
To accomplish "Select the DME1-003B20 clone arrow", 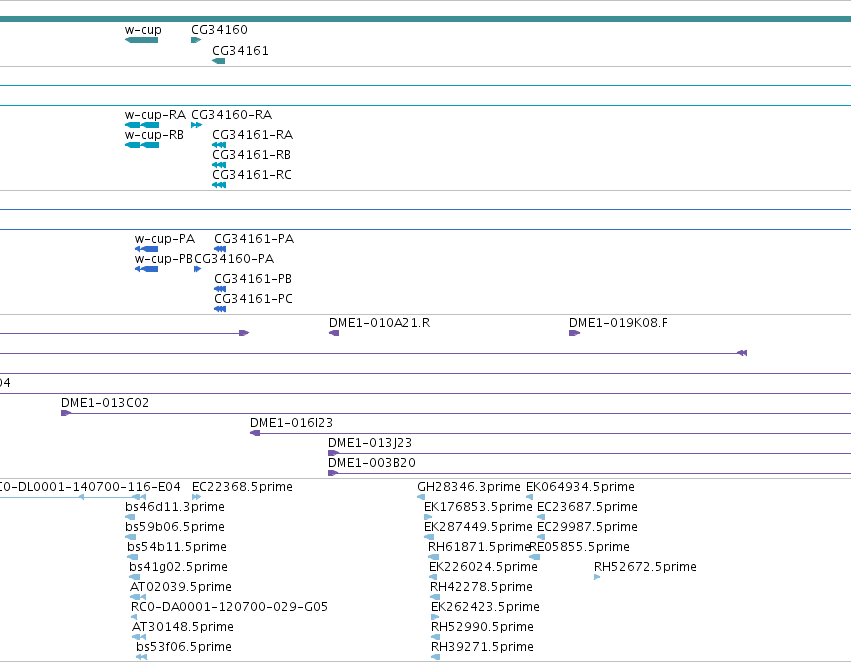I will click(334, 474).
